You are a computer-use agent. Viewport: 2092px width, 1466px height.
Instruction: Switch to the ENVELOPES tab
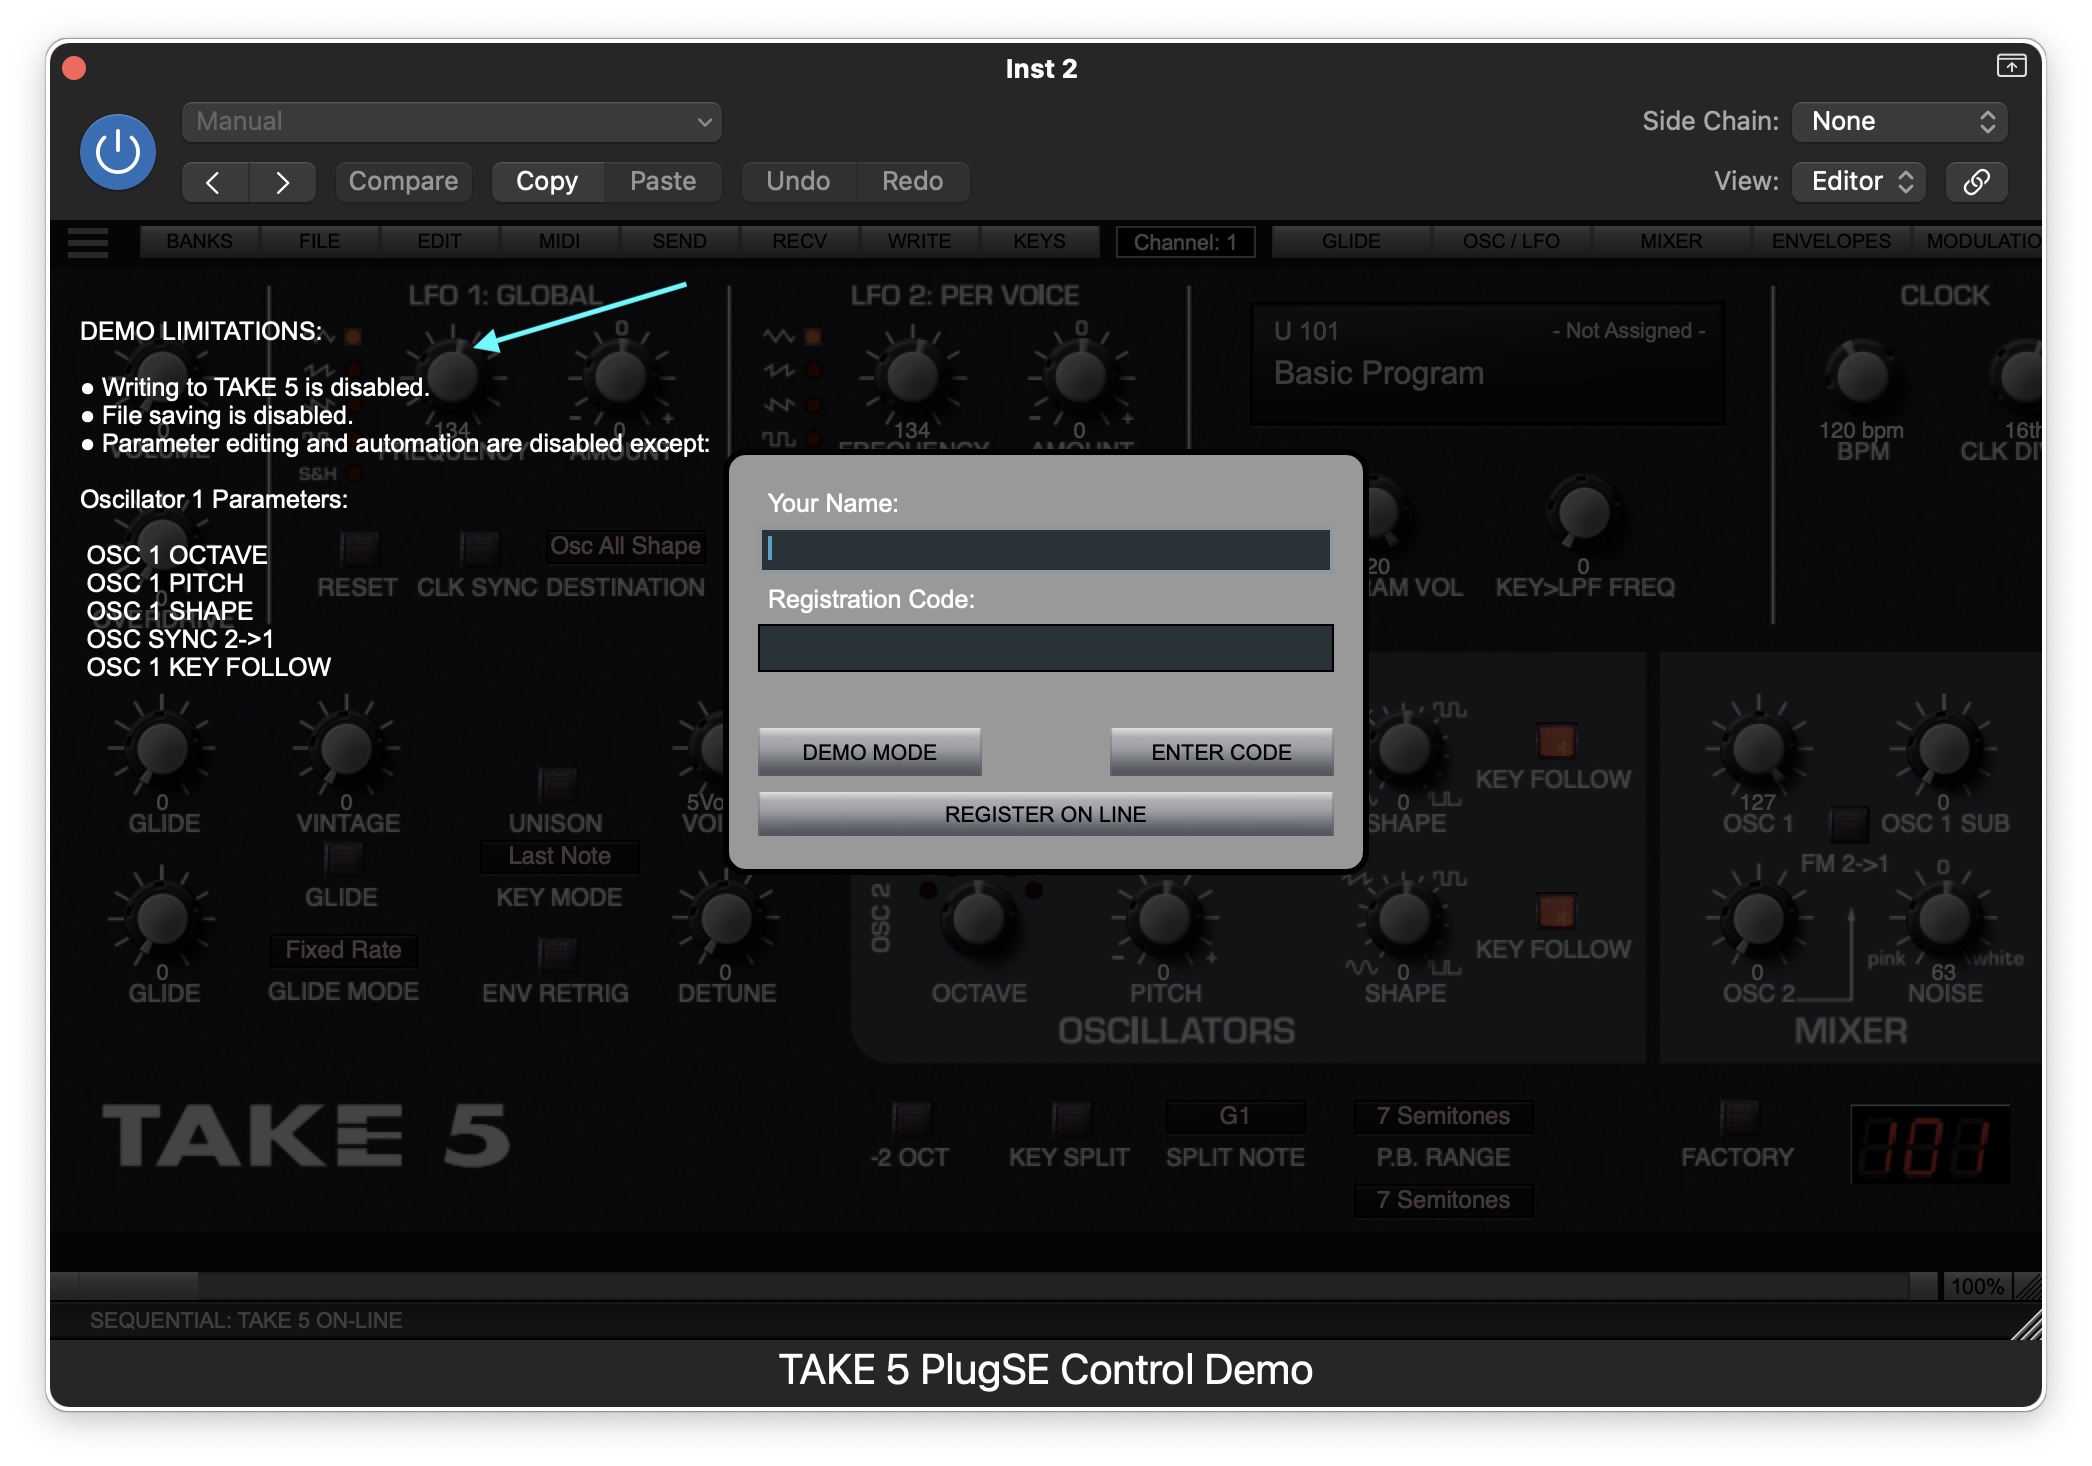pos(1831,242)
